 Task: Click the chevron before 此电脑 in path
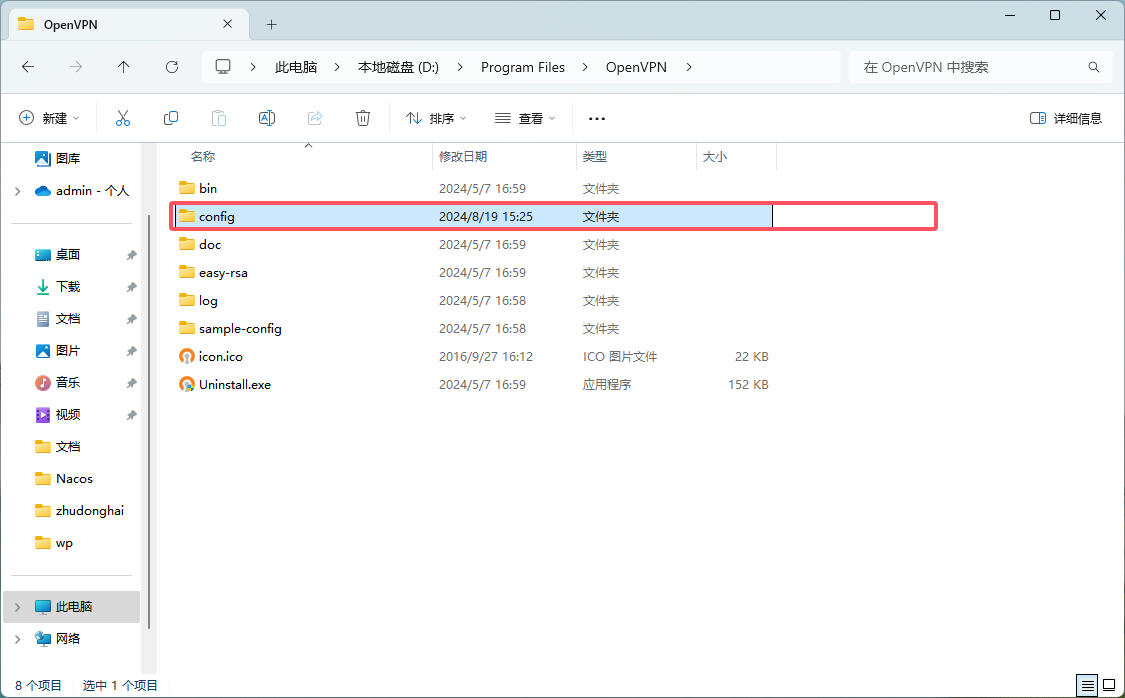(253, 67)
